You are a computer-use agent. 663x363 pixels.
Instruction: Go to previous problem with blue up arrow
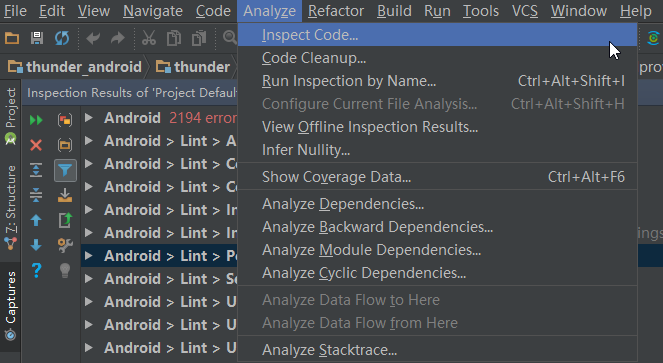click(x=36, y=220)
